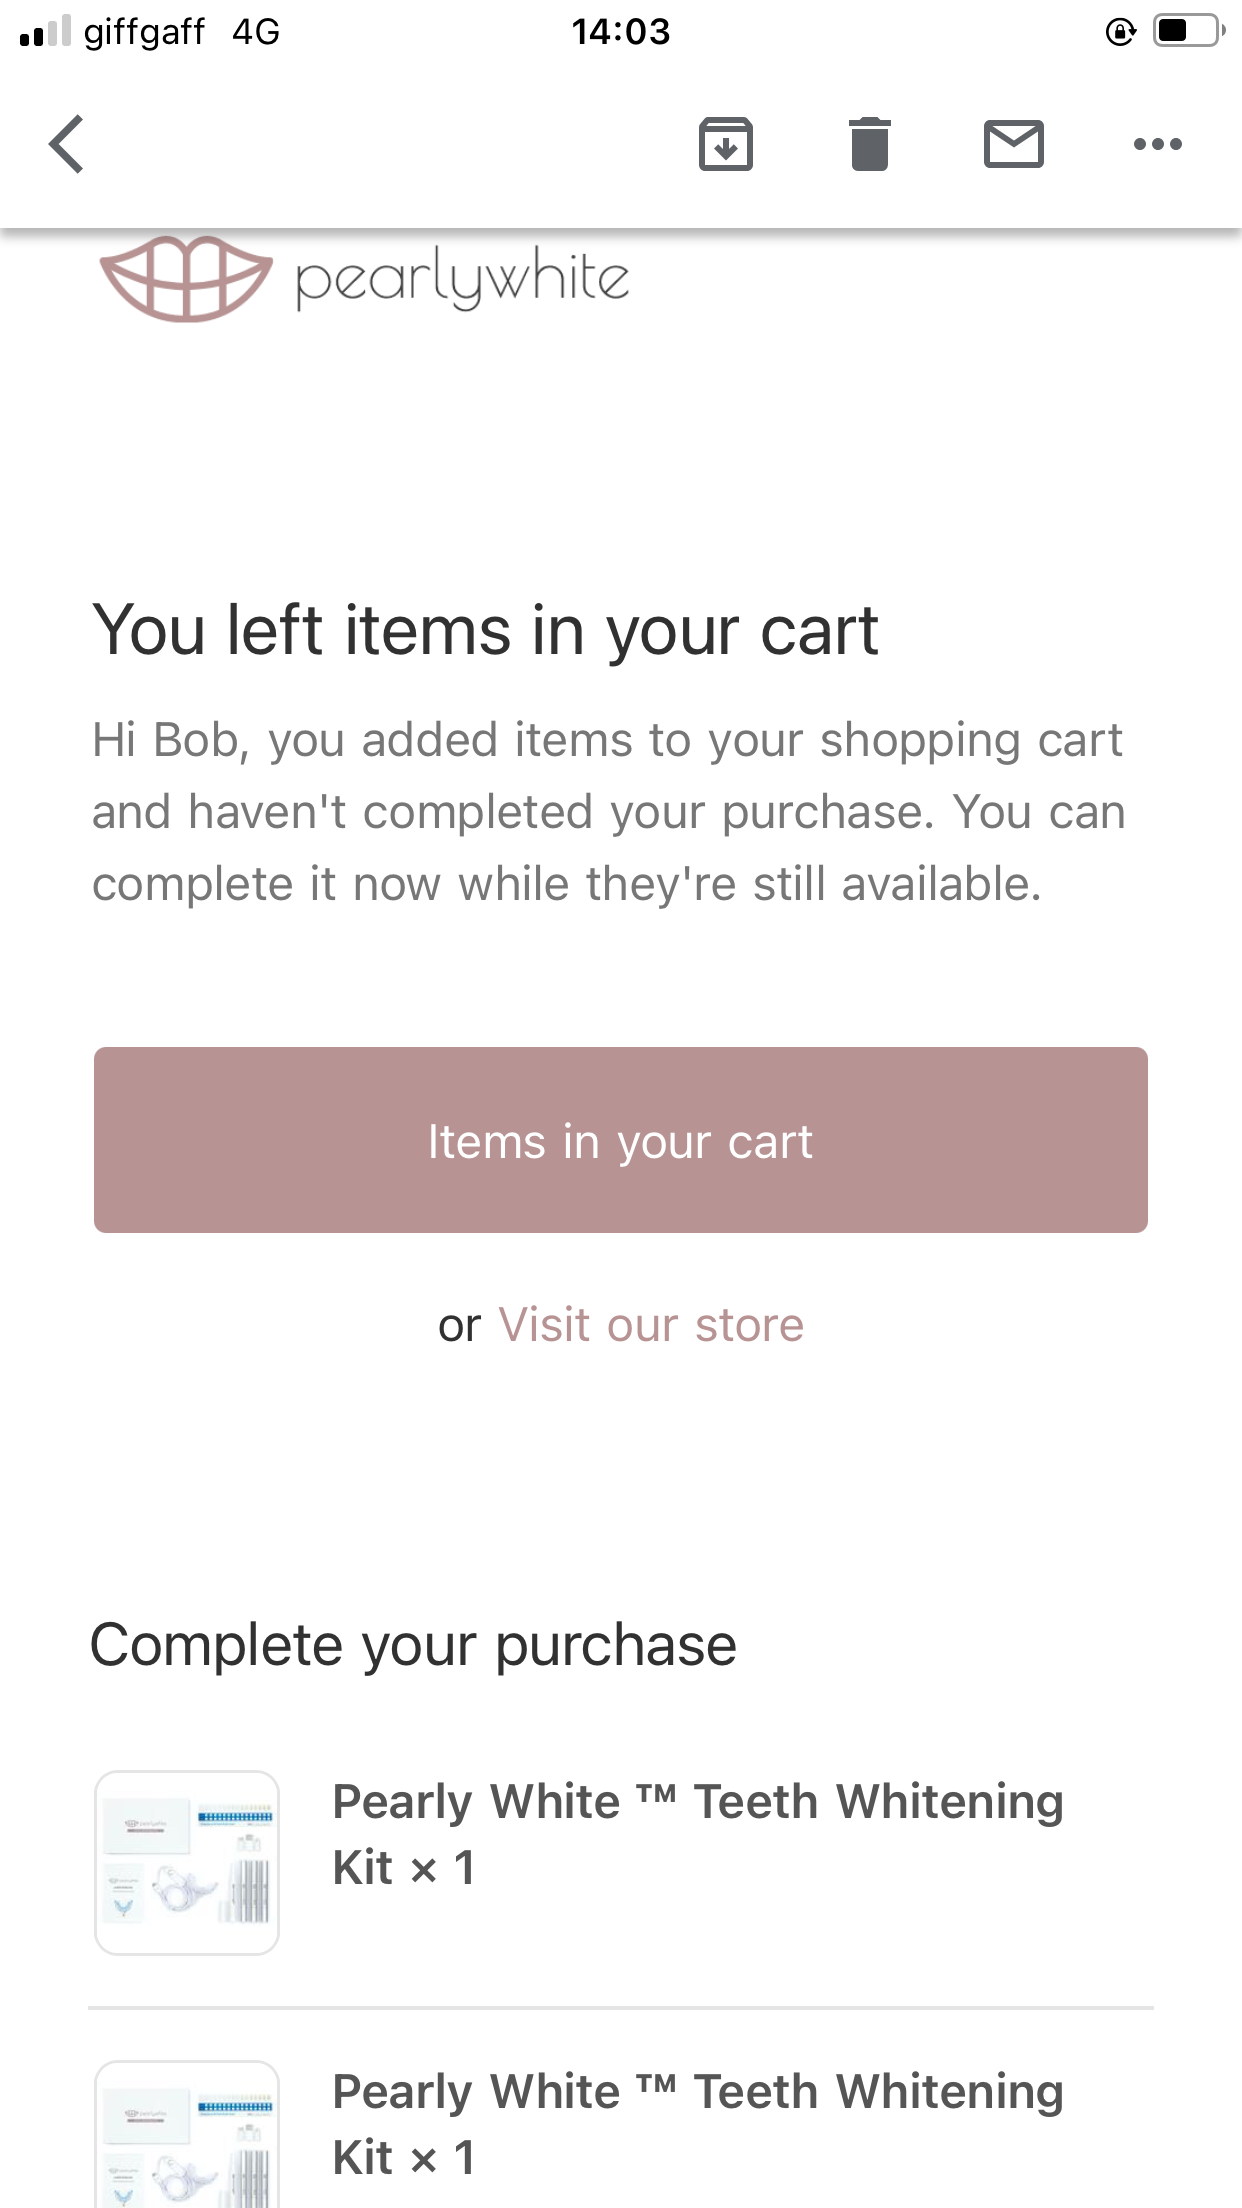This screenshot has width=1242, height=2208.
Task: Open the three-dot more options menu
Action: (1157, 144)
